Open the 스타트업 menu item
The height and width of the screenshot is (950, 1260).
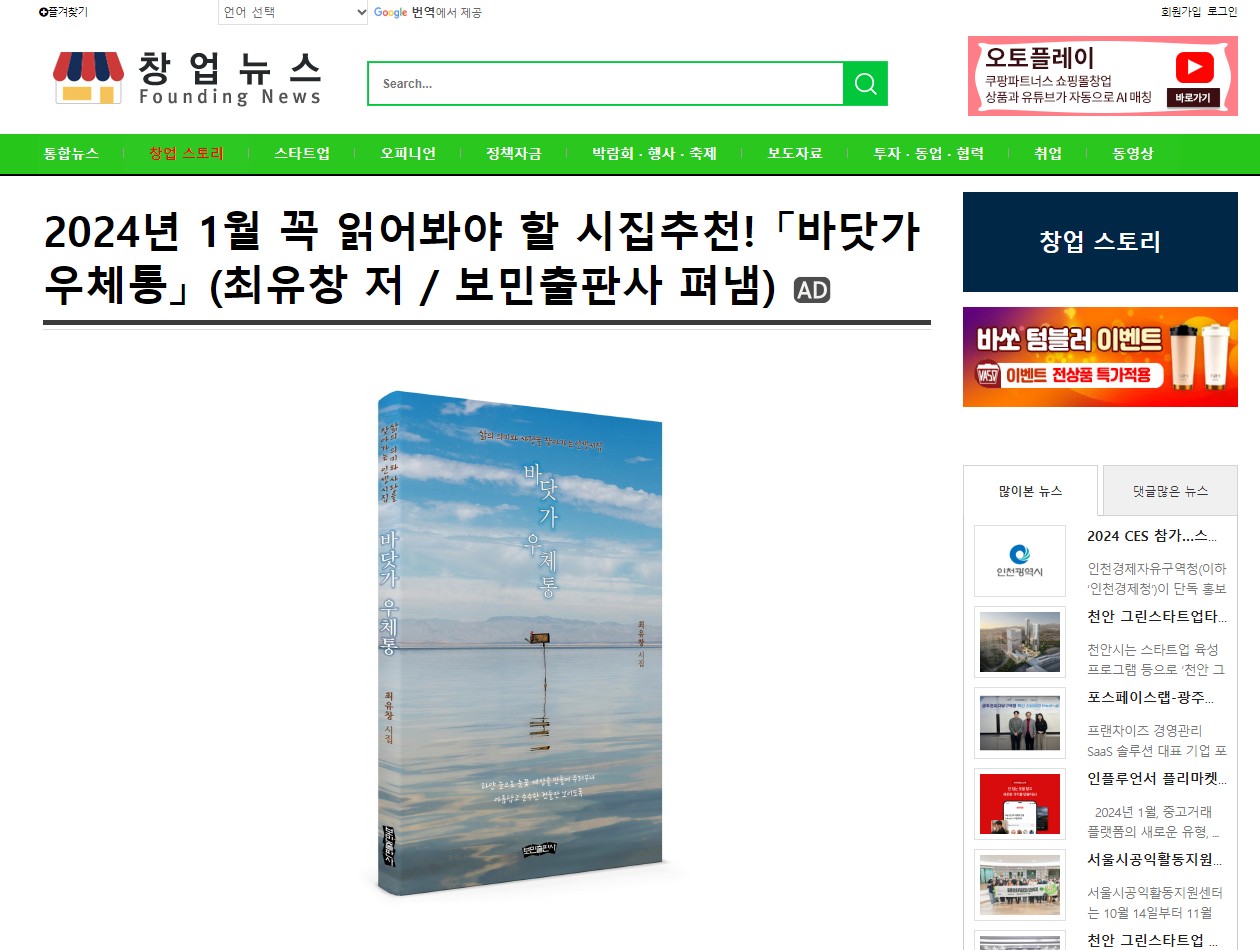click(x=302, y=154)
